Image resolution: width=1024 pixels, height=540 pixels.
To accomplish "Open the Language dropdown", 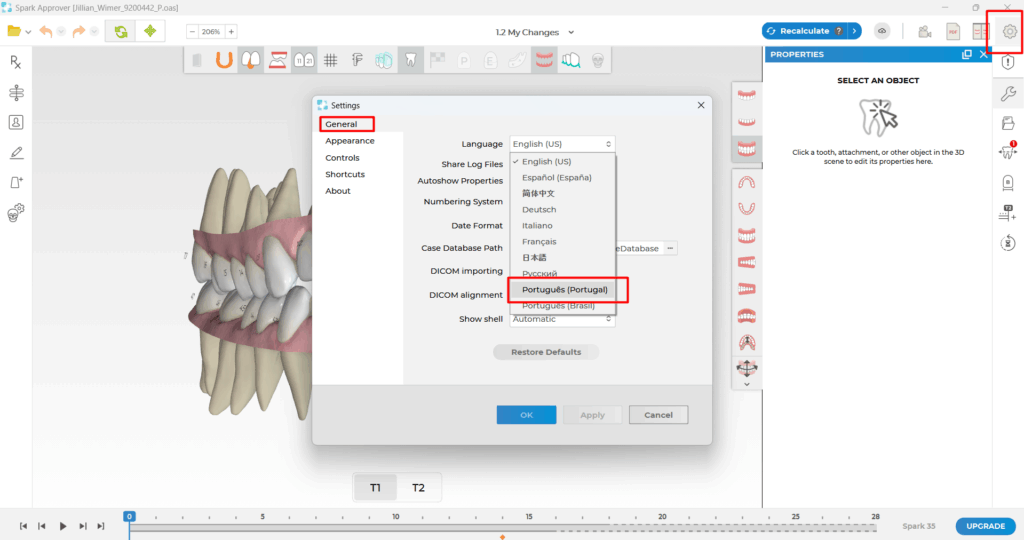I will pyautogui.click(x=562, y=144).
